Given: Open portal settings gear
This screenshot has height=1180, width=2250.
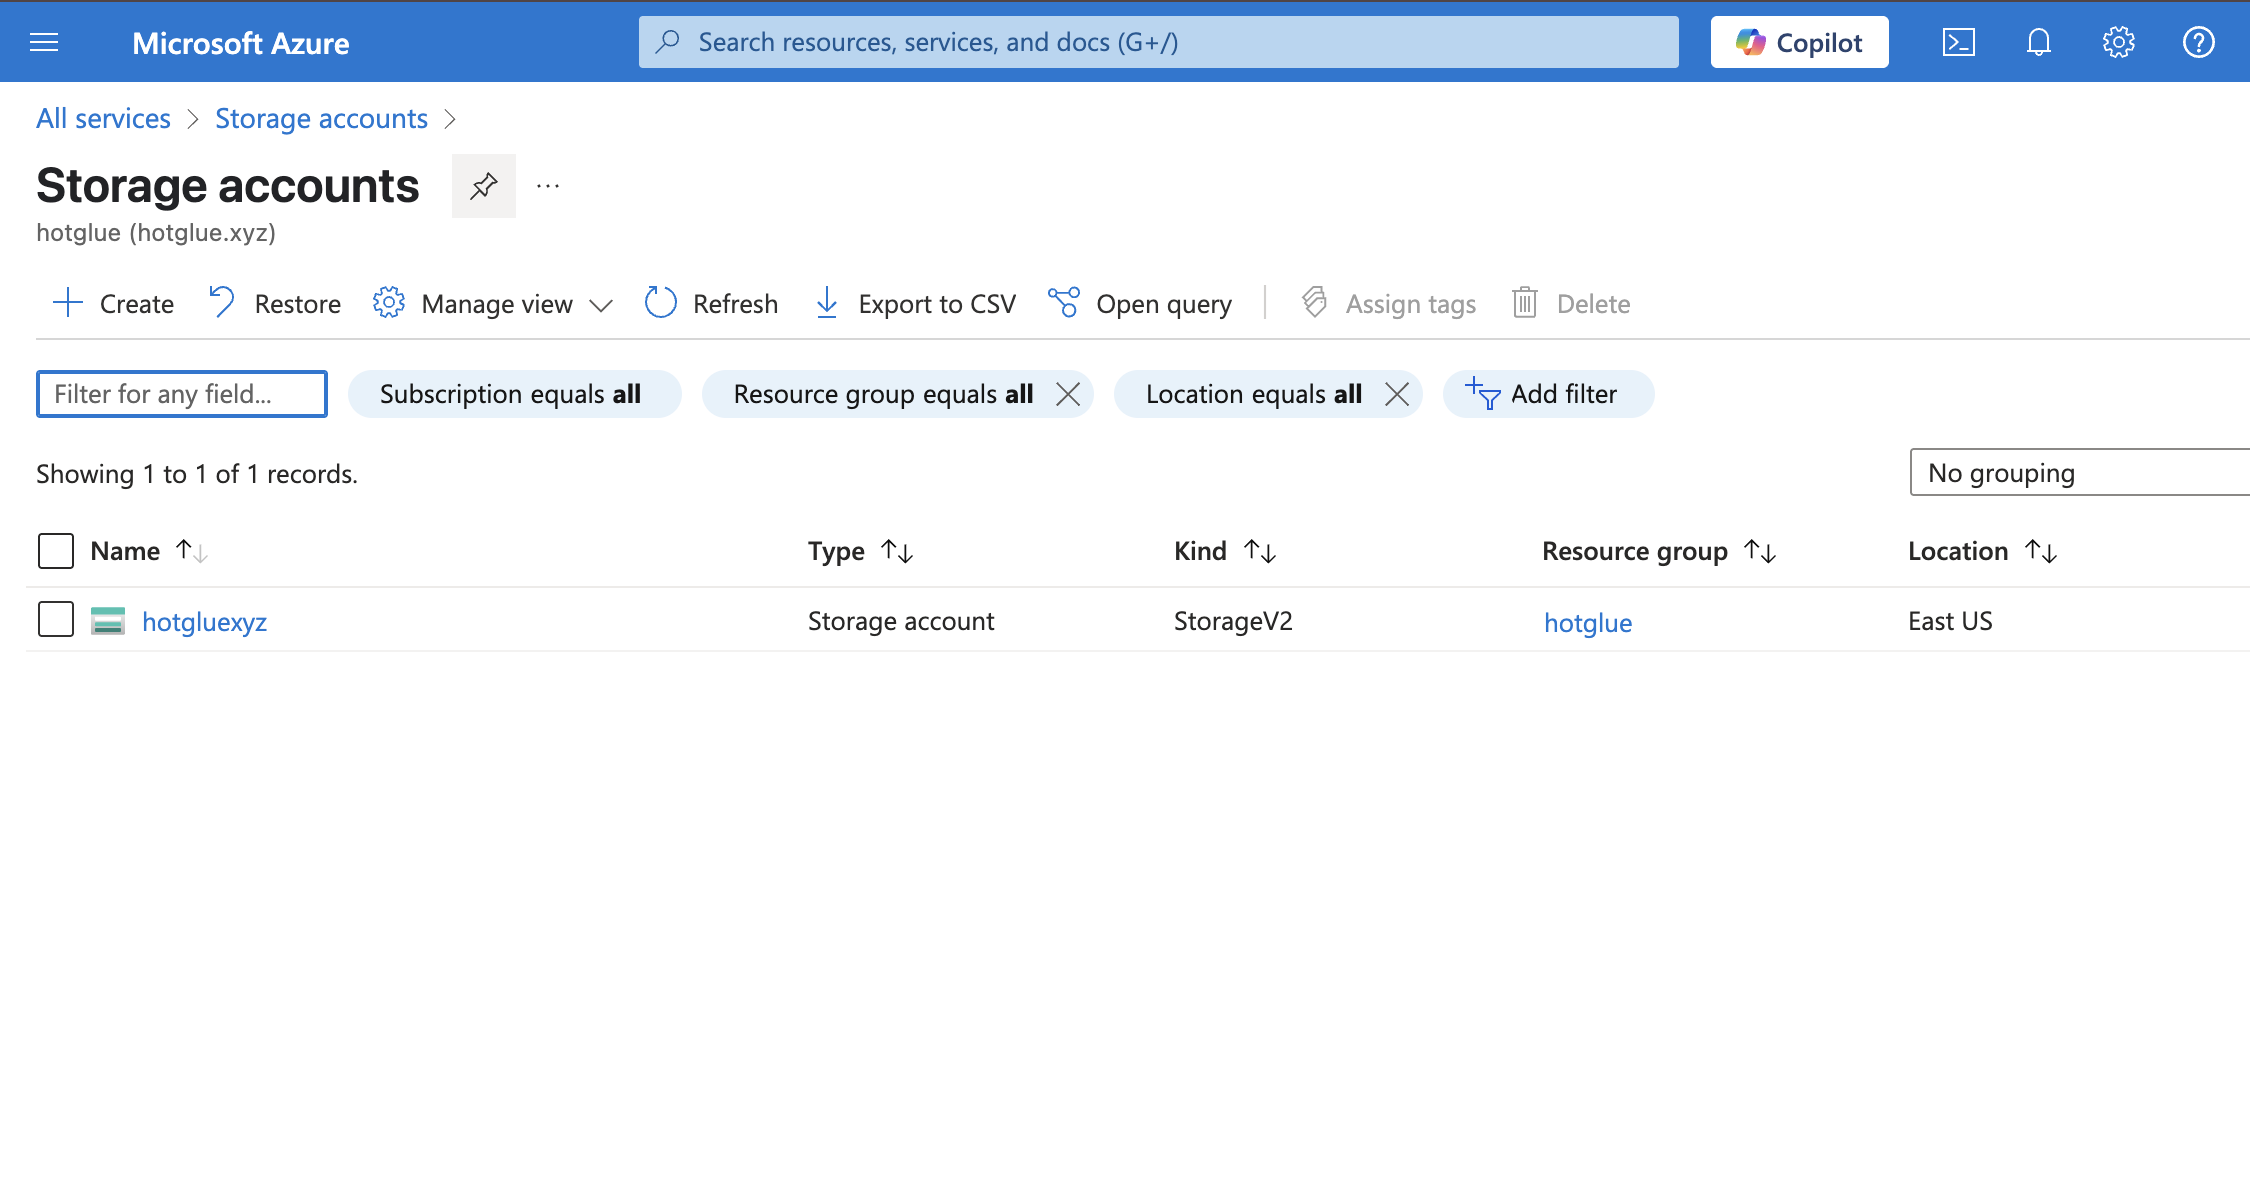Looking at the screenshot, I should click(2118, 42).
